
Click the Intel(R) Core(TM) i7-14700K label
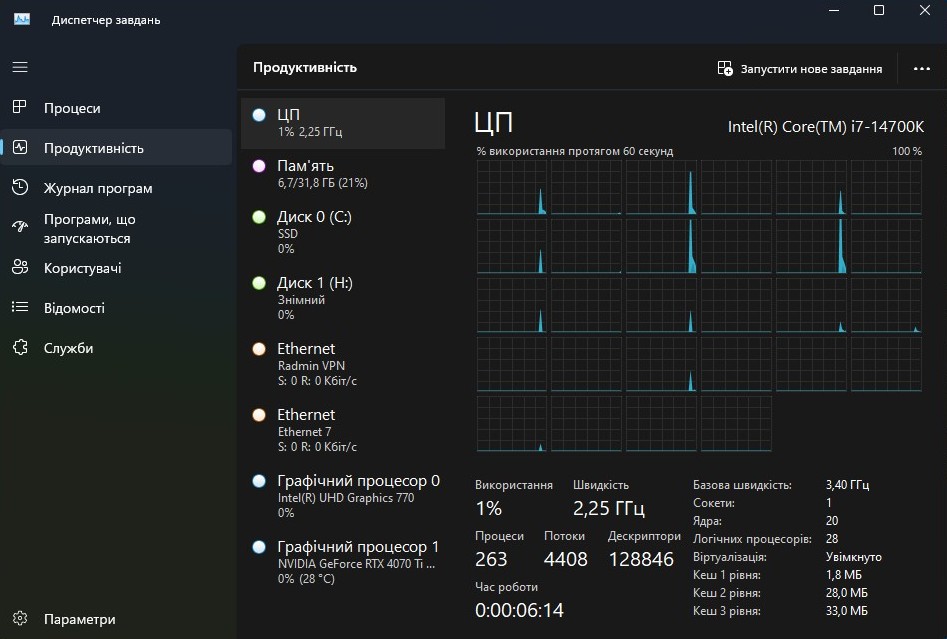pos(826,127)
